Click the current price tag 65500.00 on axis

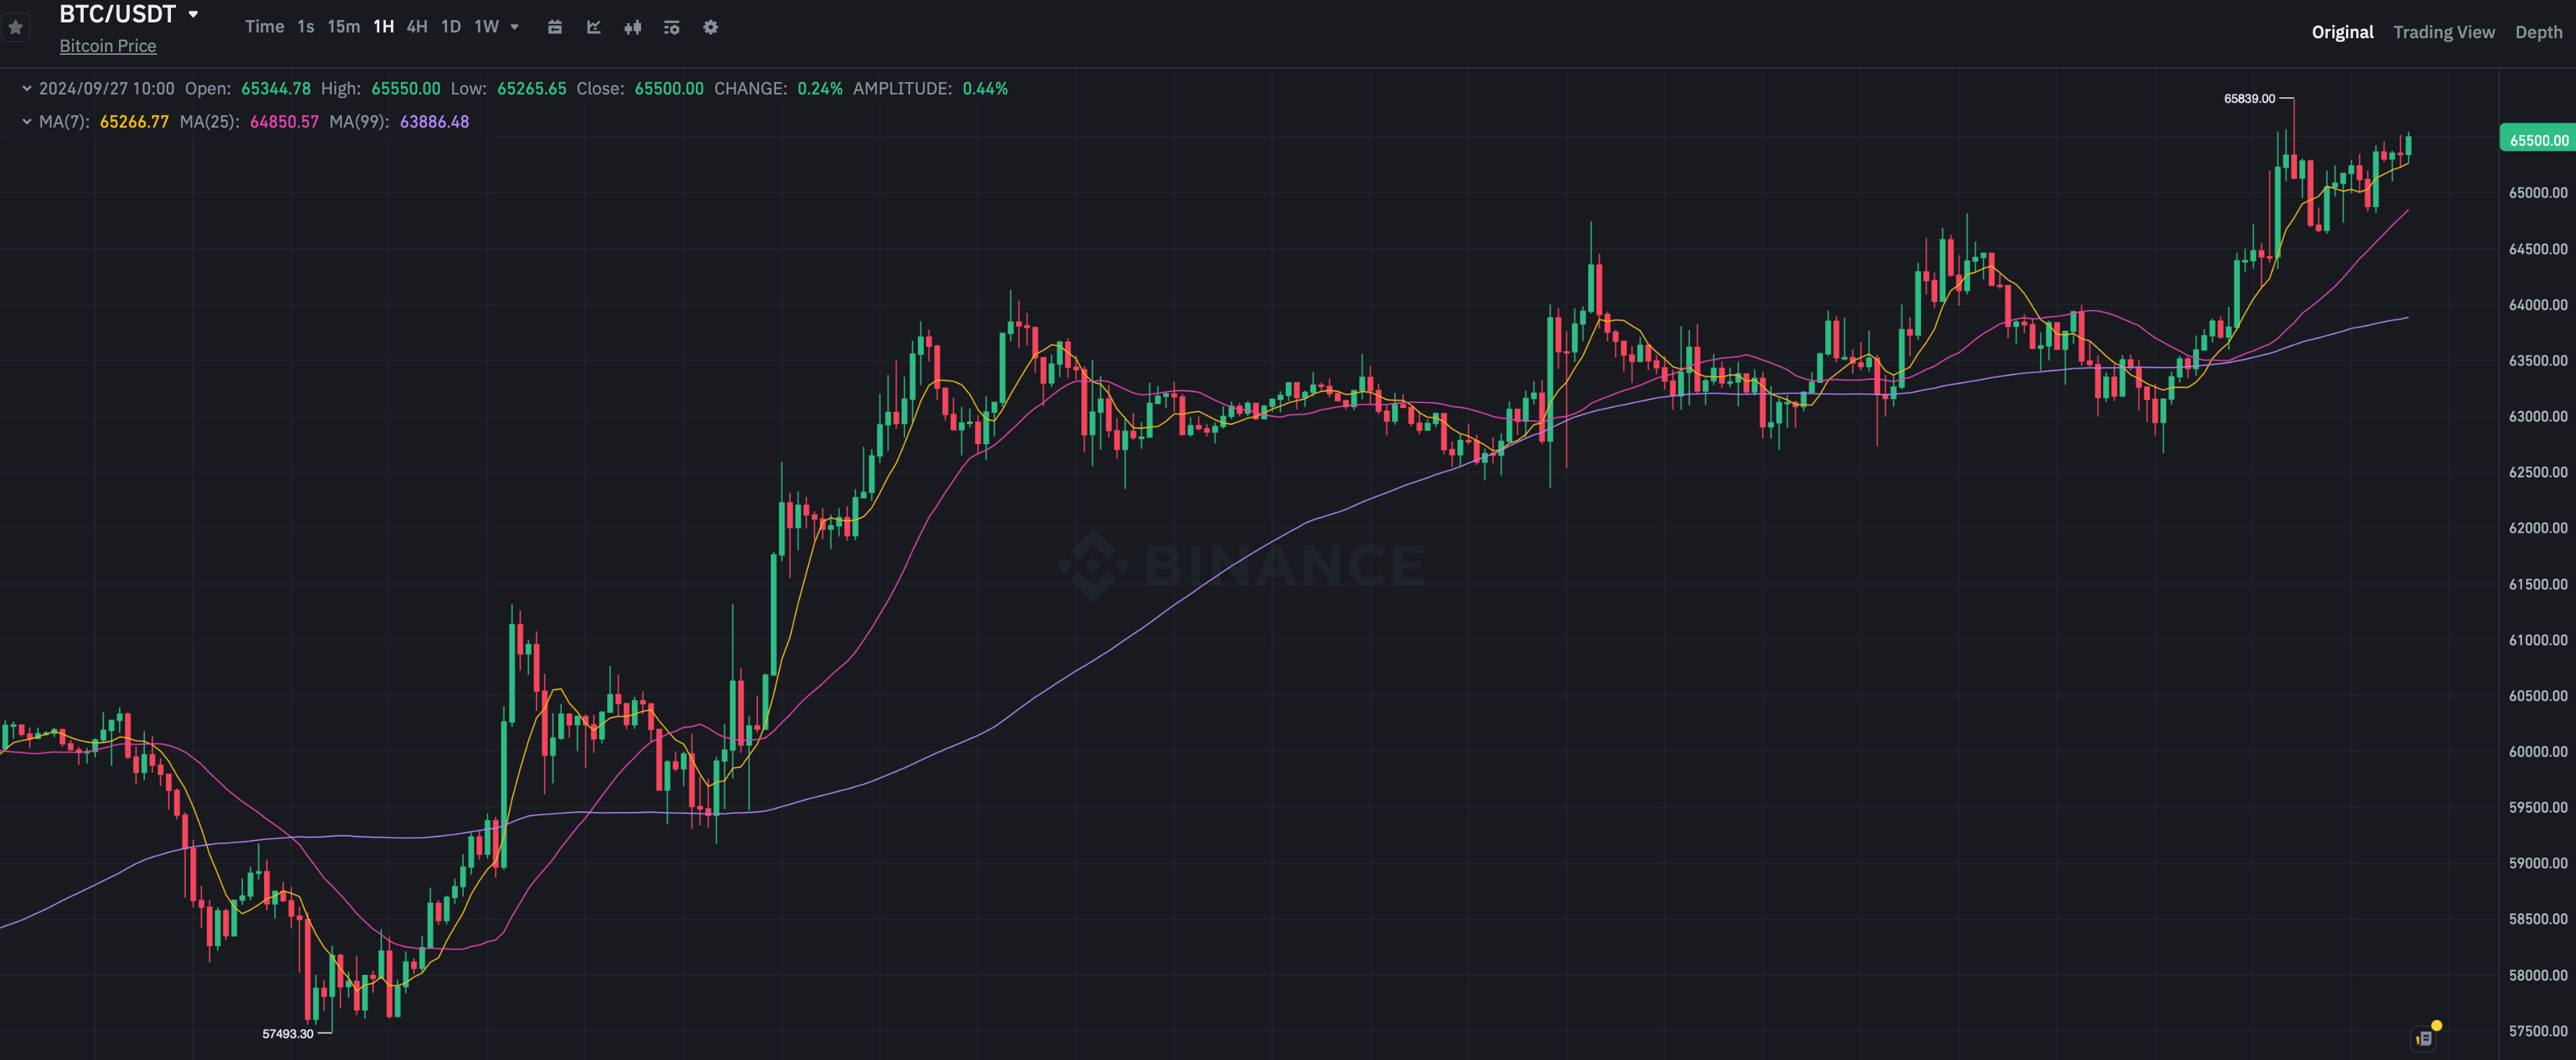[x=2538, y=140]
